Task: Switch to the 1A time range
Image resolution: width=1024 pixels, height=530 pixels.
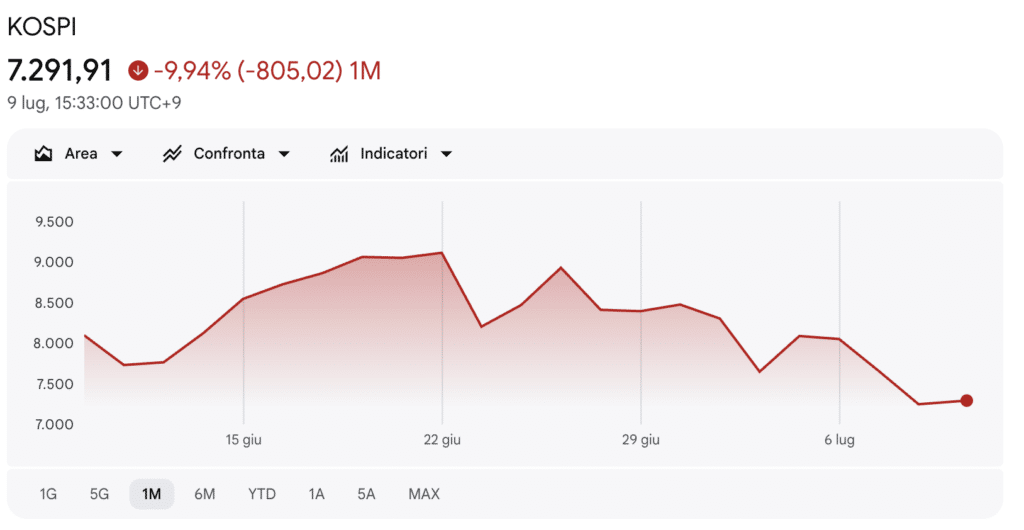Action: pyautogui.click(x=317, y=494)
